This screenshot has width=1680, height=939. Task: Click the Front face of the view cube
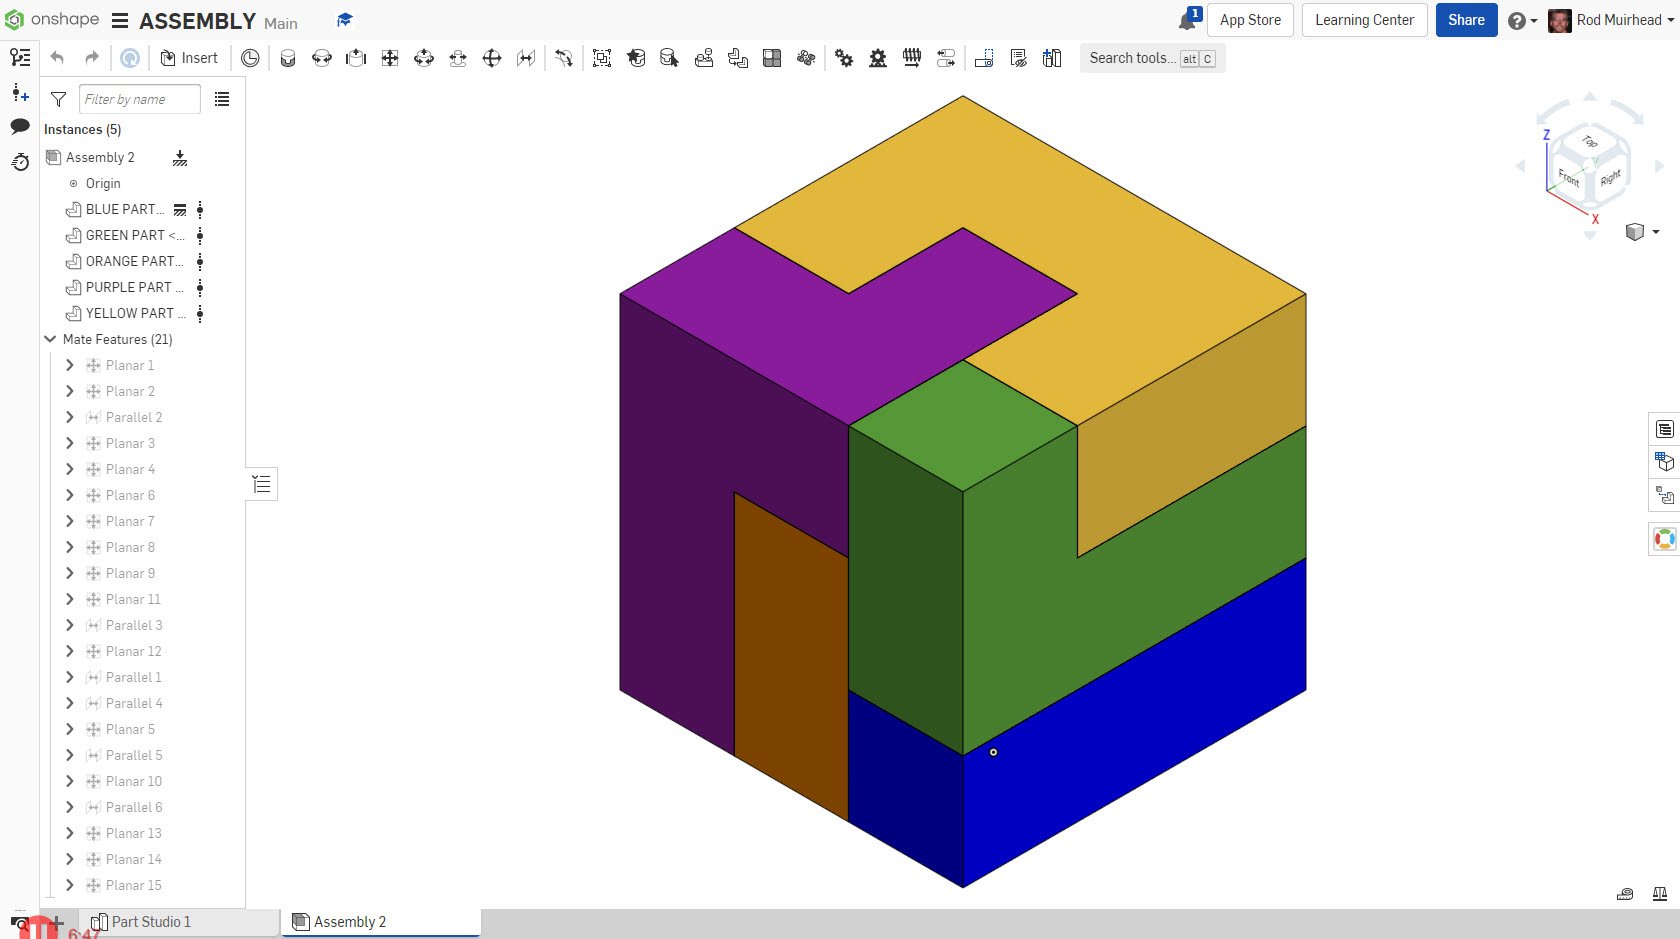(x=1569, y=178)
